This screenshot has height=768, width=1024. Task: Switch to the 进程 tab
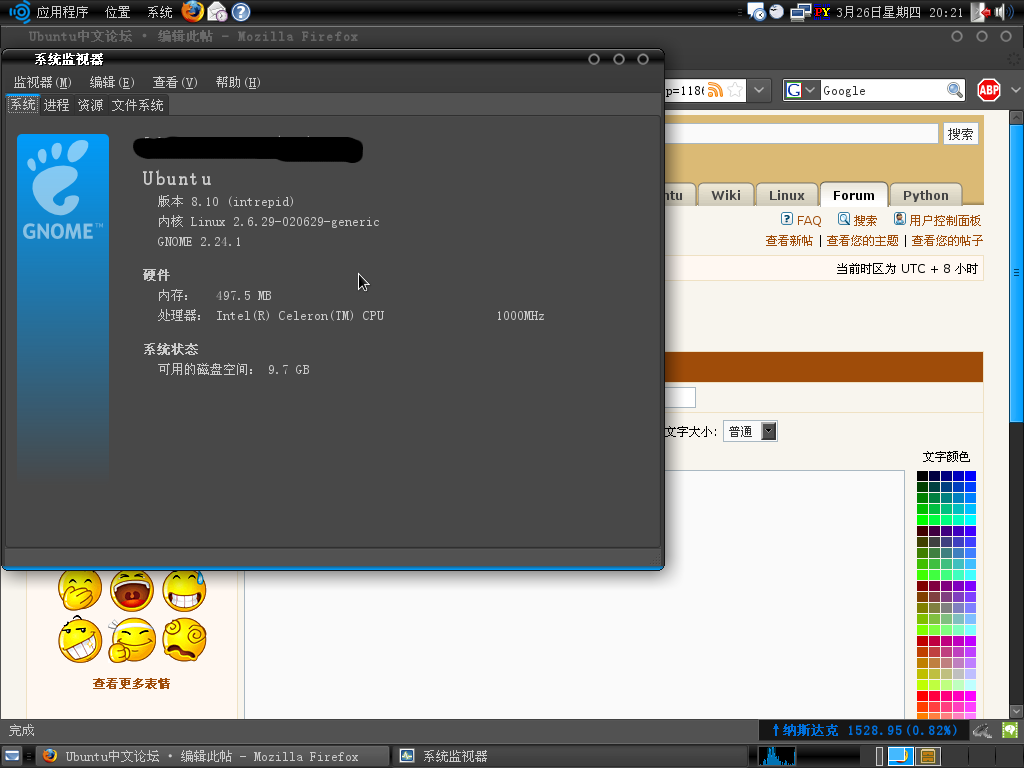56,104
